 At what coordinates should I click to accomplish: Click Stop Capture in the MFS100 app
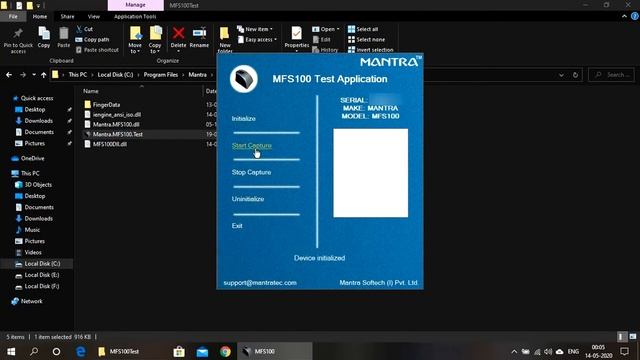tap(251, 172)
